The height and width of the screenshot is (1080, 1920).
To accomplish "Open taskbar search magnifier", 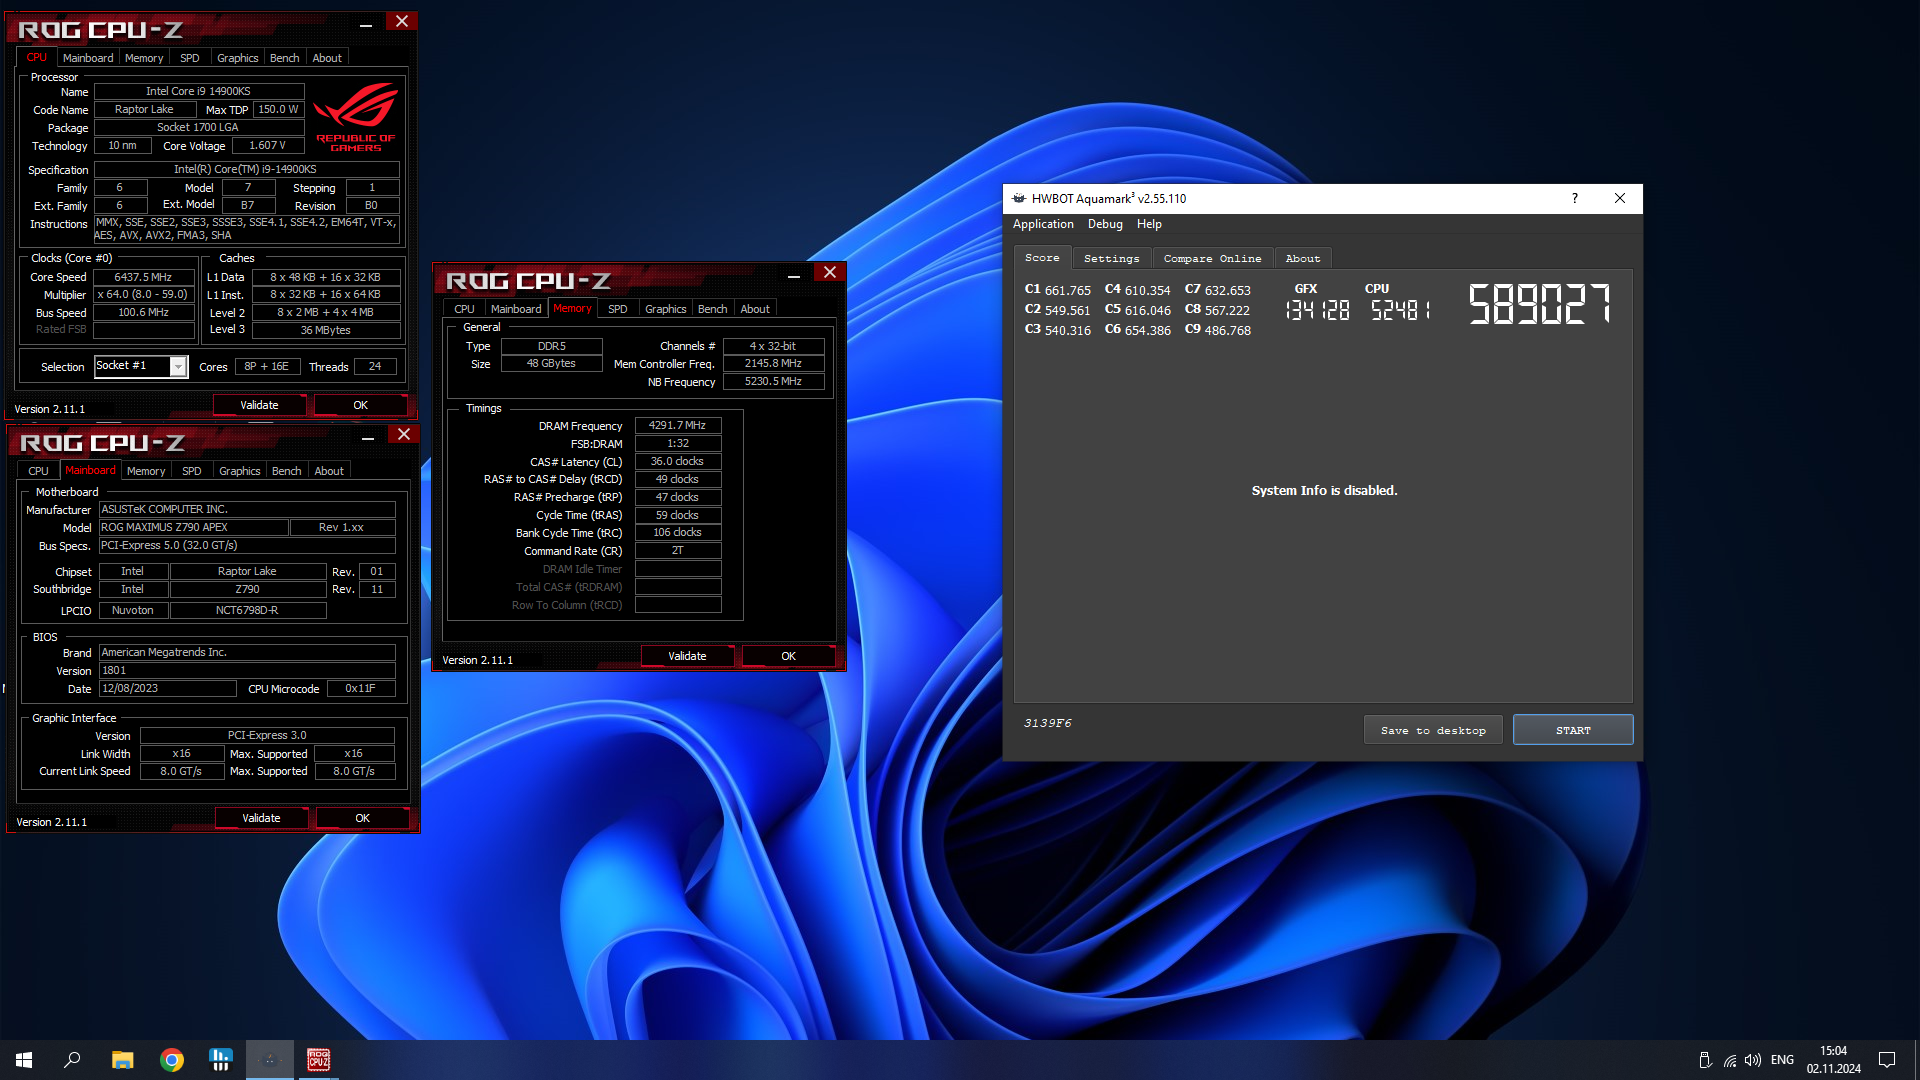I will pos(72,1060).
